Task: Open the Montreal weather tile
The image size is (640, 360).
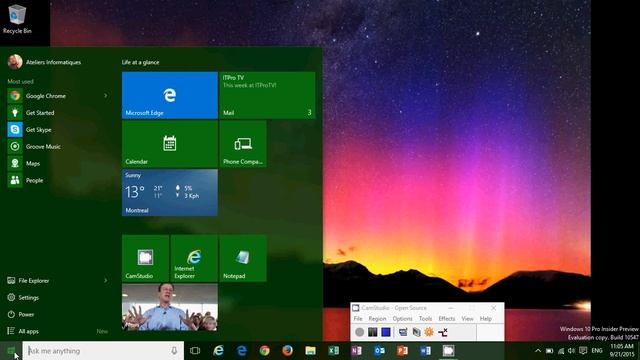Action: click(170, 192)
